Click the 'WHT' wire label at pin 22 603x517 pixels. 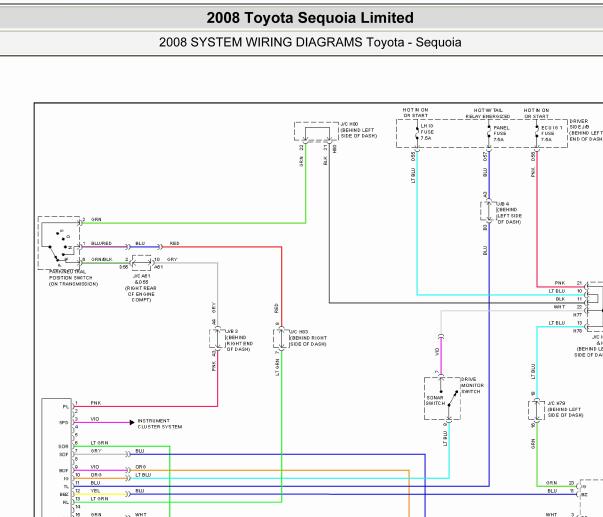pyautogui.click(x=559, y=307)
